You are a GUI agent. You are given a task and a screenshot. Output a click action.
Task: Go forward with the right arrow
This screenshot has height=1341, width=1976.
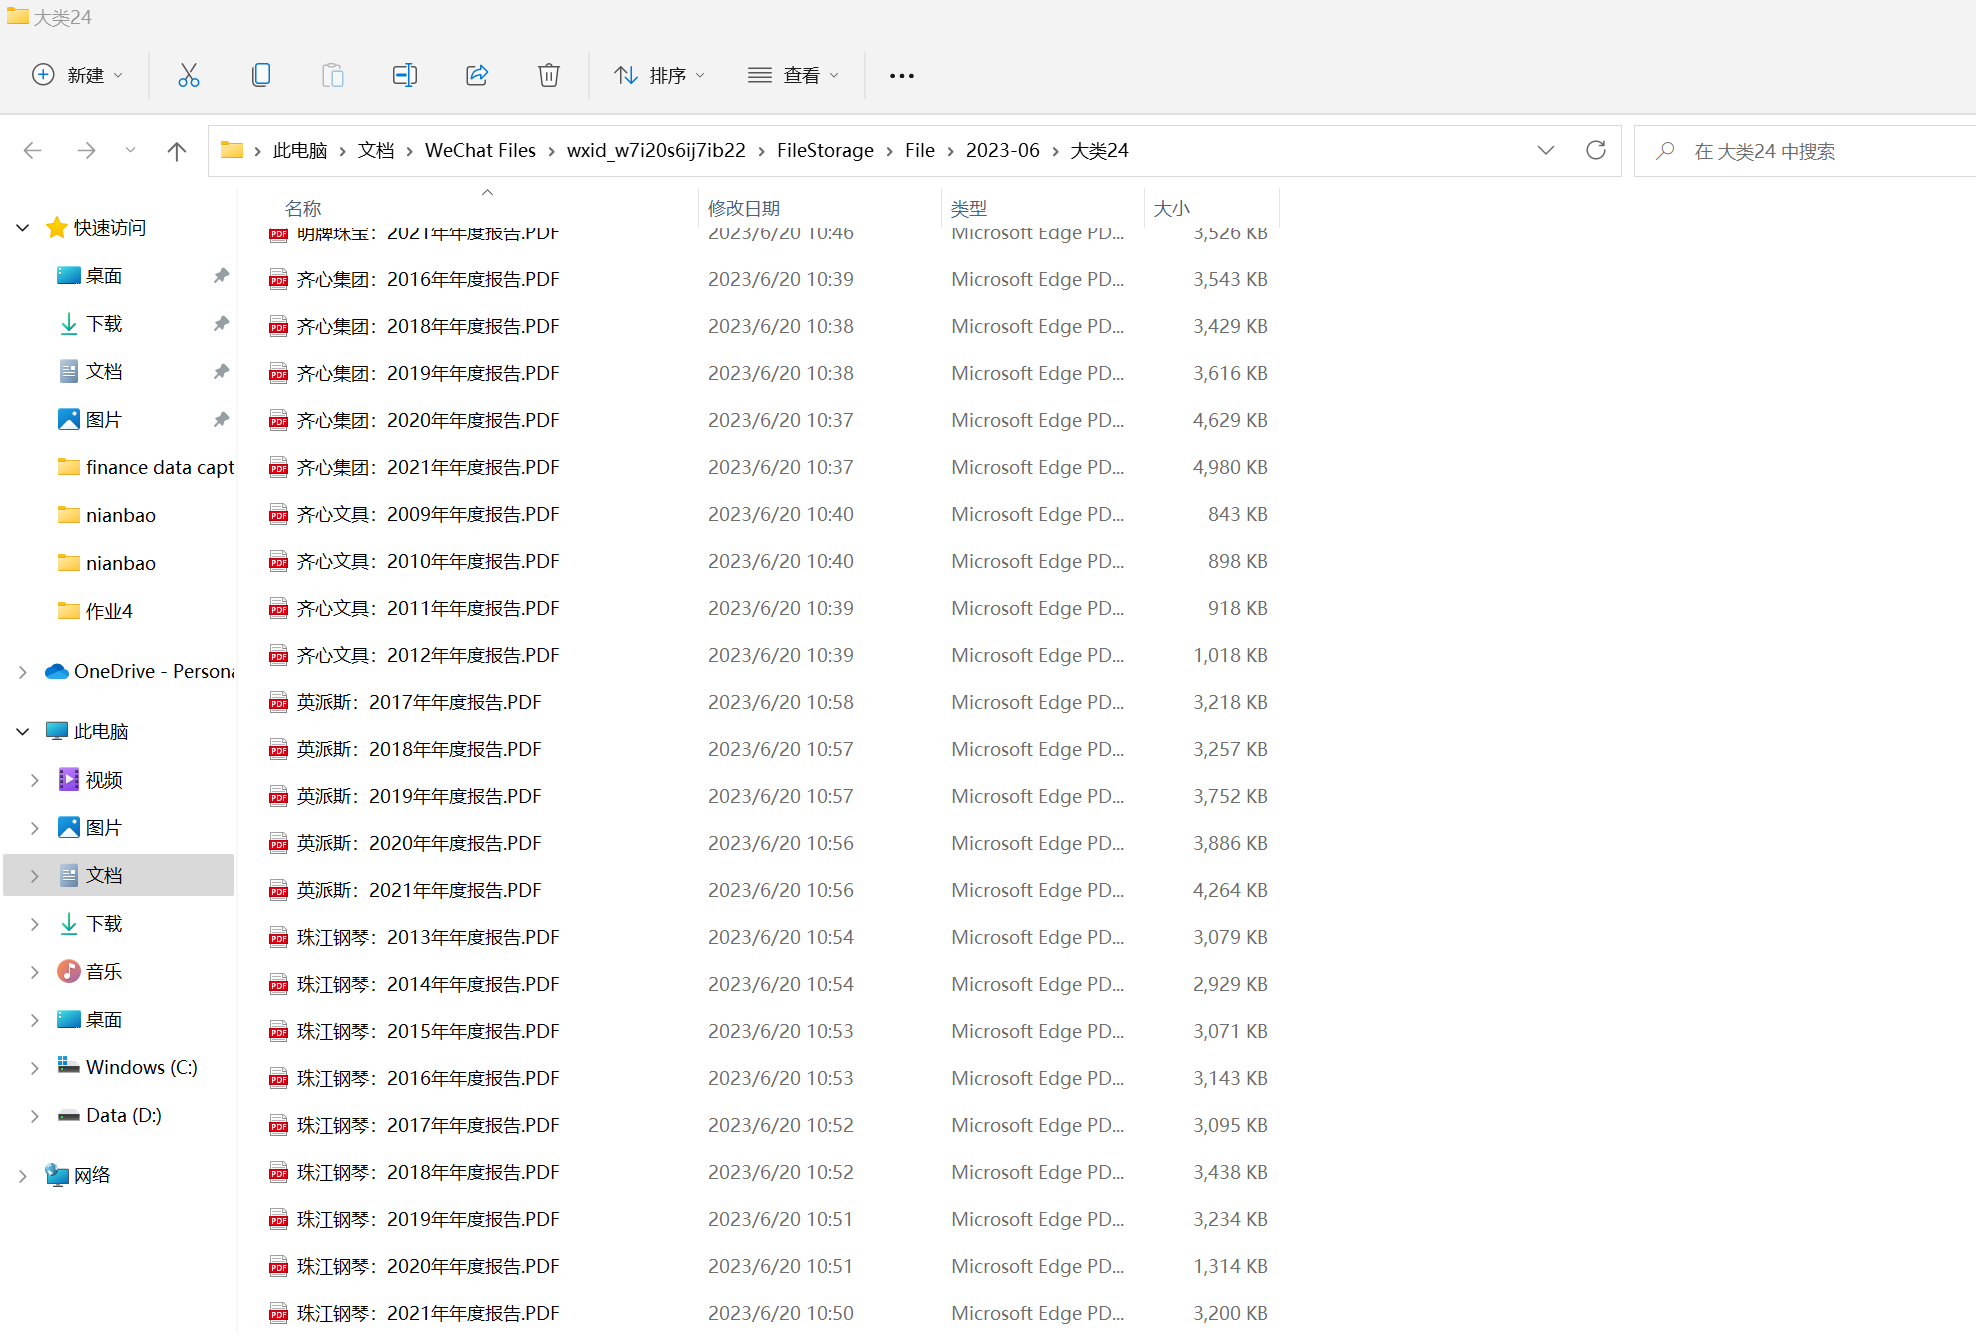86,151
